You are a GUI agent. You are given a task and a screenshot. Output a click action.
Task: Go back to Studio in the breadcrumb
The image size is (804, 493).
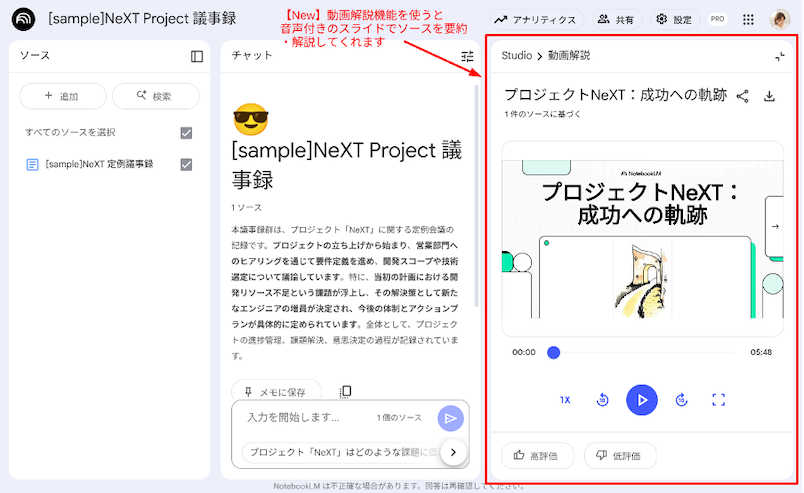516,55
